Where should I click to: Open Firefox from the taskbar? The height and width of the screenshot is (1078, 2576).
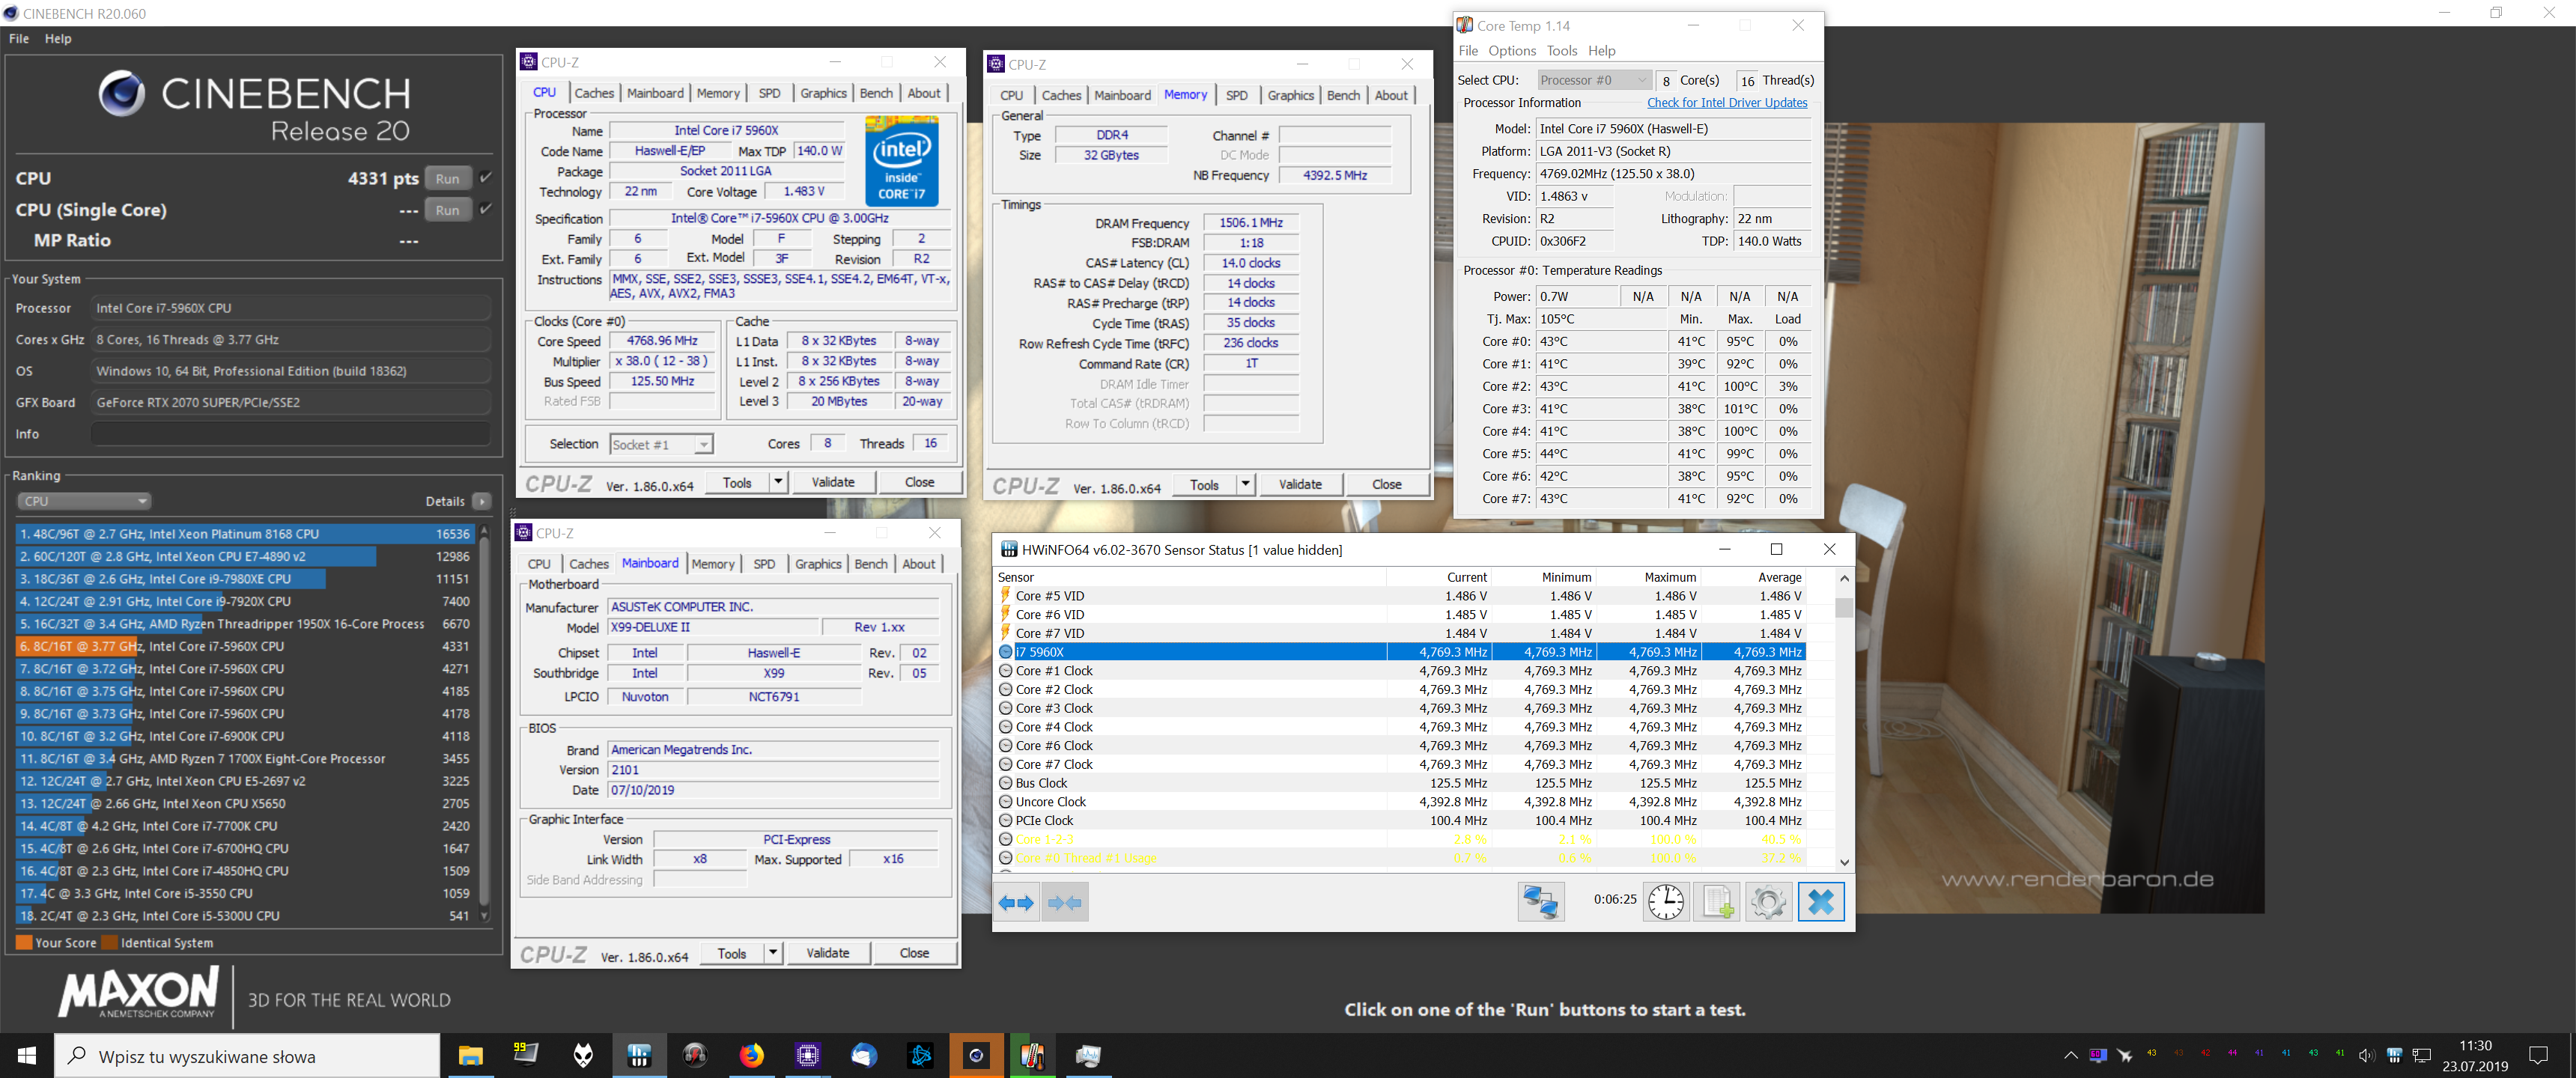pos(751,1055)
